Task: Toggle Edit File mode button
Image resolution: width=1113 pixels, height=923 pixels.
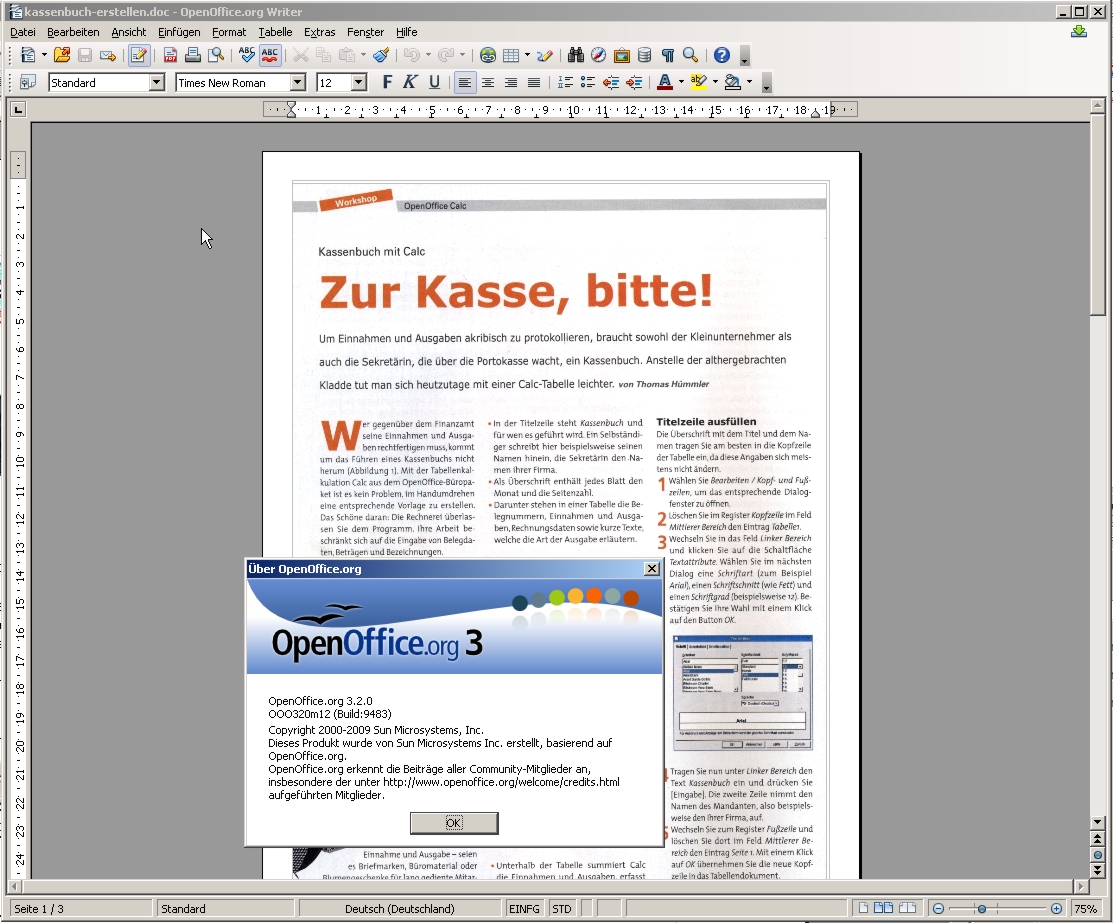Action: (139, 56)
